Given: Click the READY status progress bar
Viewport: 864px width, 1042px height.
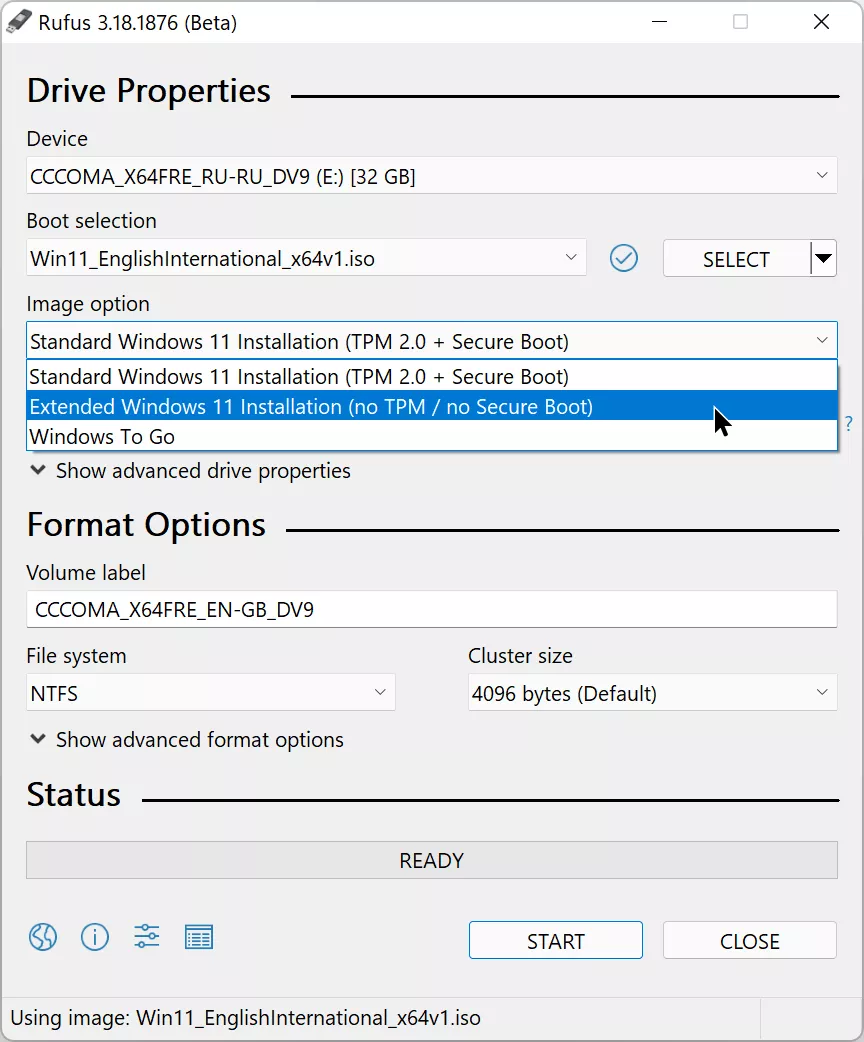Looking at the screenshot, I should (x=432, y=860).
